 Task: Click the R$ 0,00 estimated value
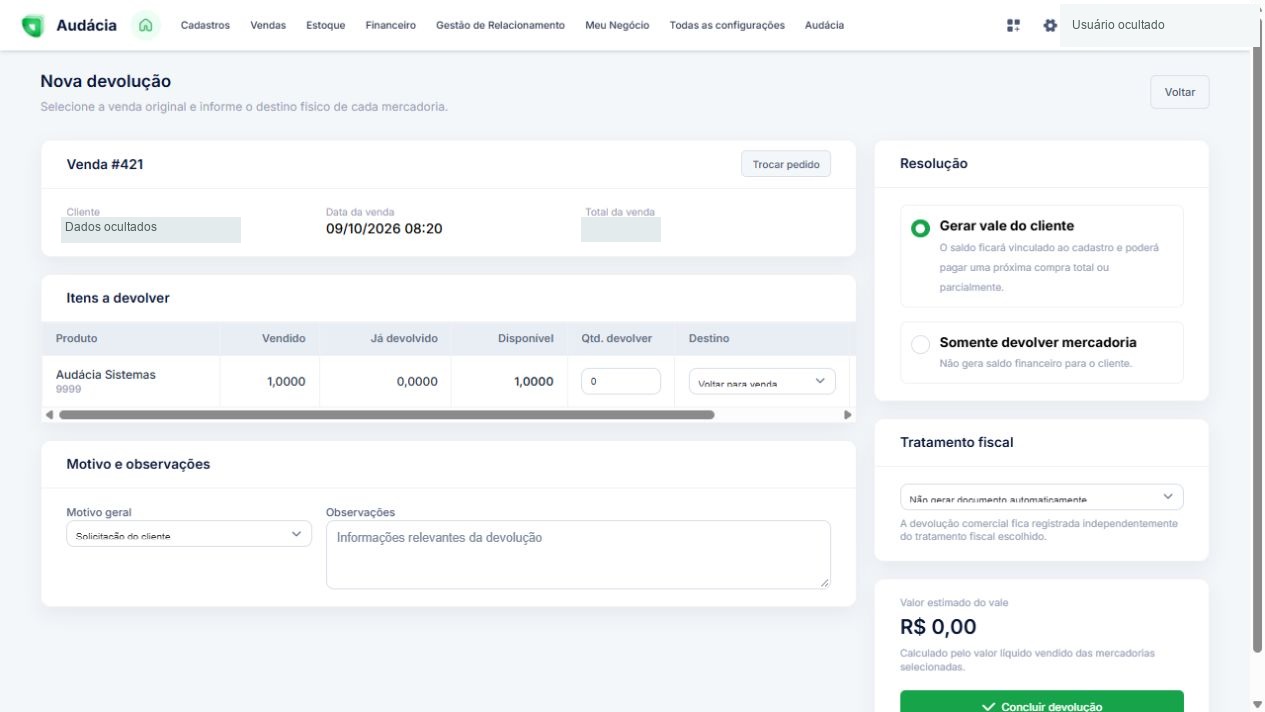[938, 627]
